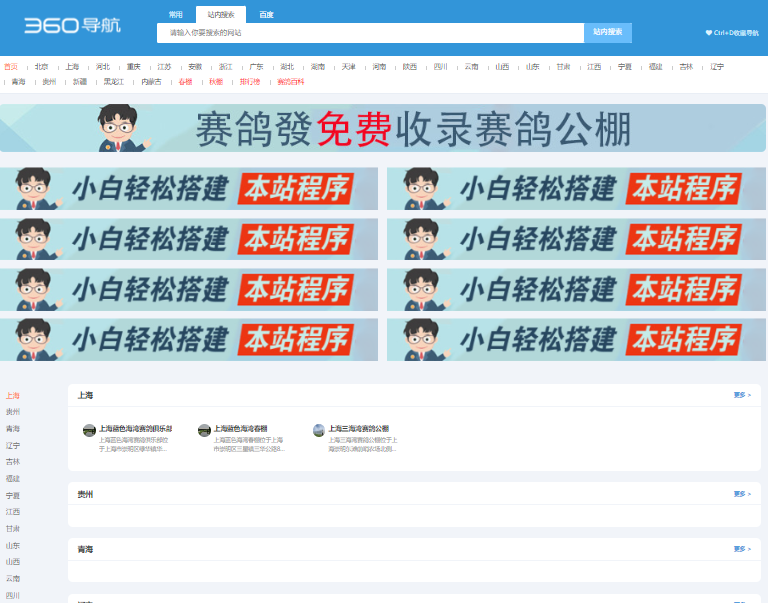Select 辽宁 in the left sidebar list
Image resolution: width=768 pixels, height=603 pixels.
pos(13,446)
